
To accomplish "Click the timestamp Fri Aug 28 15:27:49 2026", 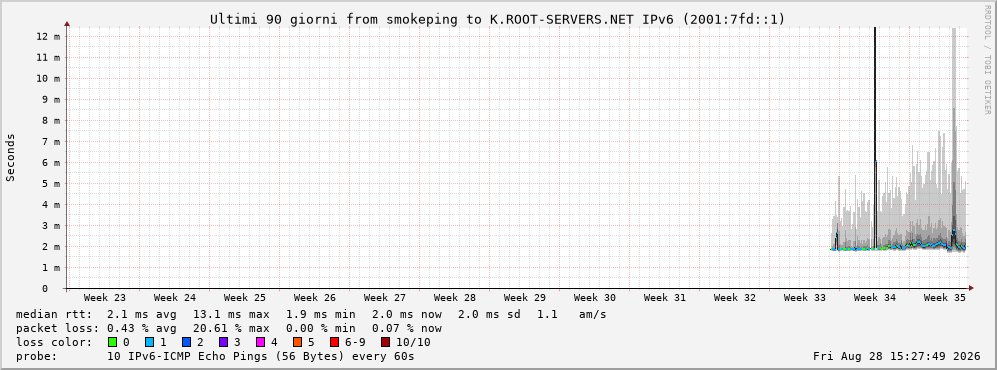I will 897,356.
